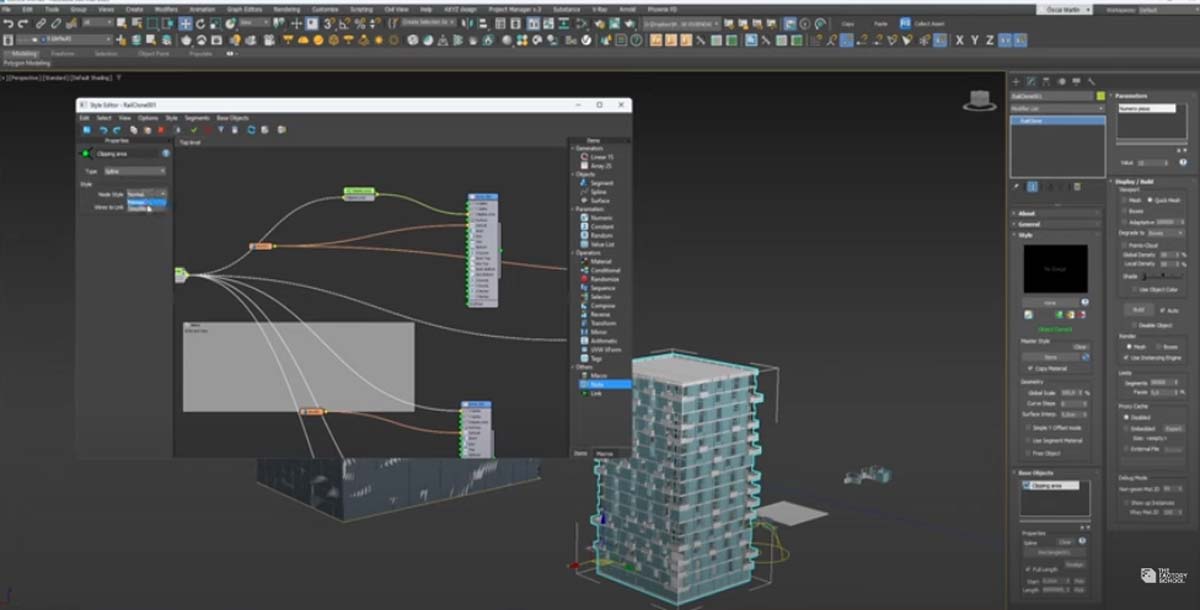
Task: Click the Clear button under Master Style
Action: point(1080,346)
